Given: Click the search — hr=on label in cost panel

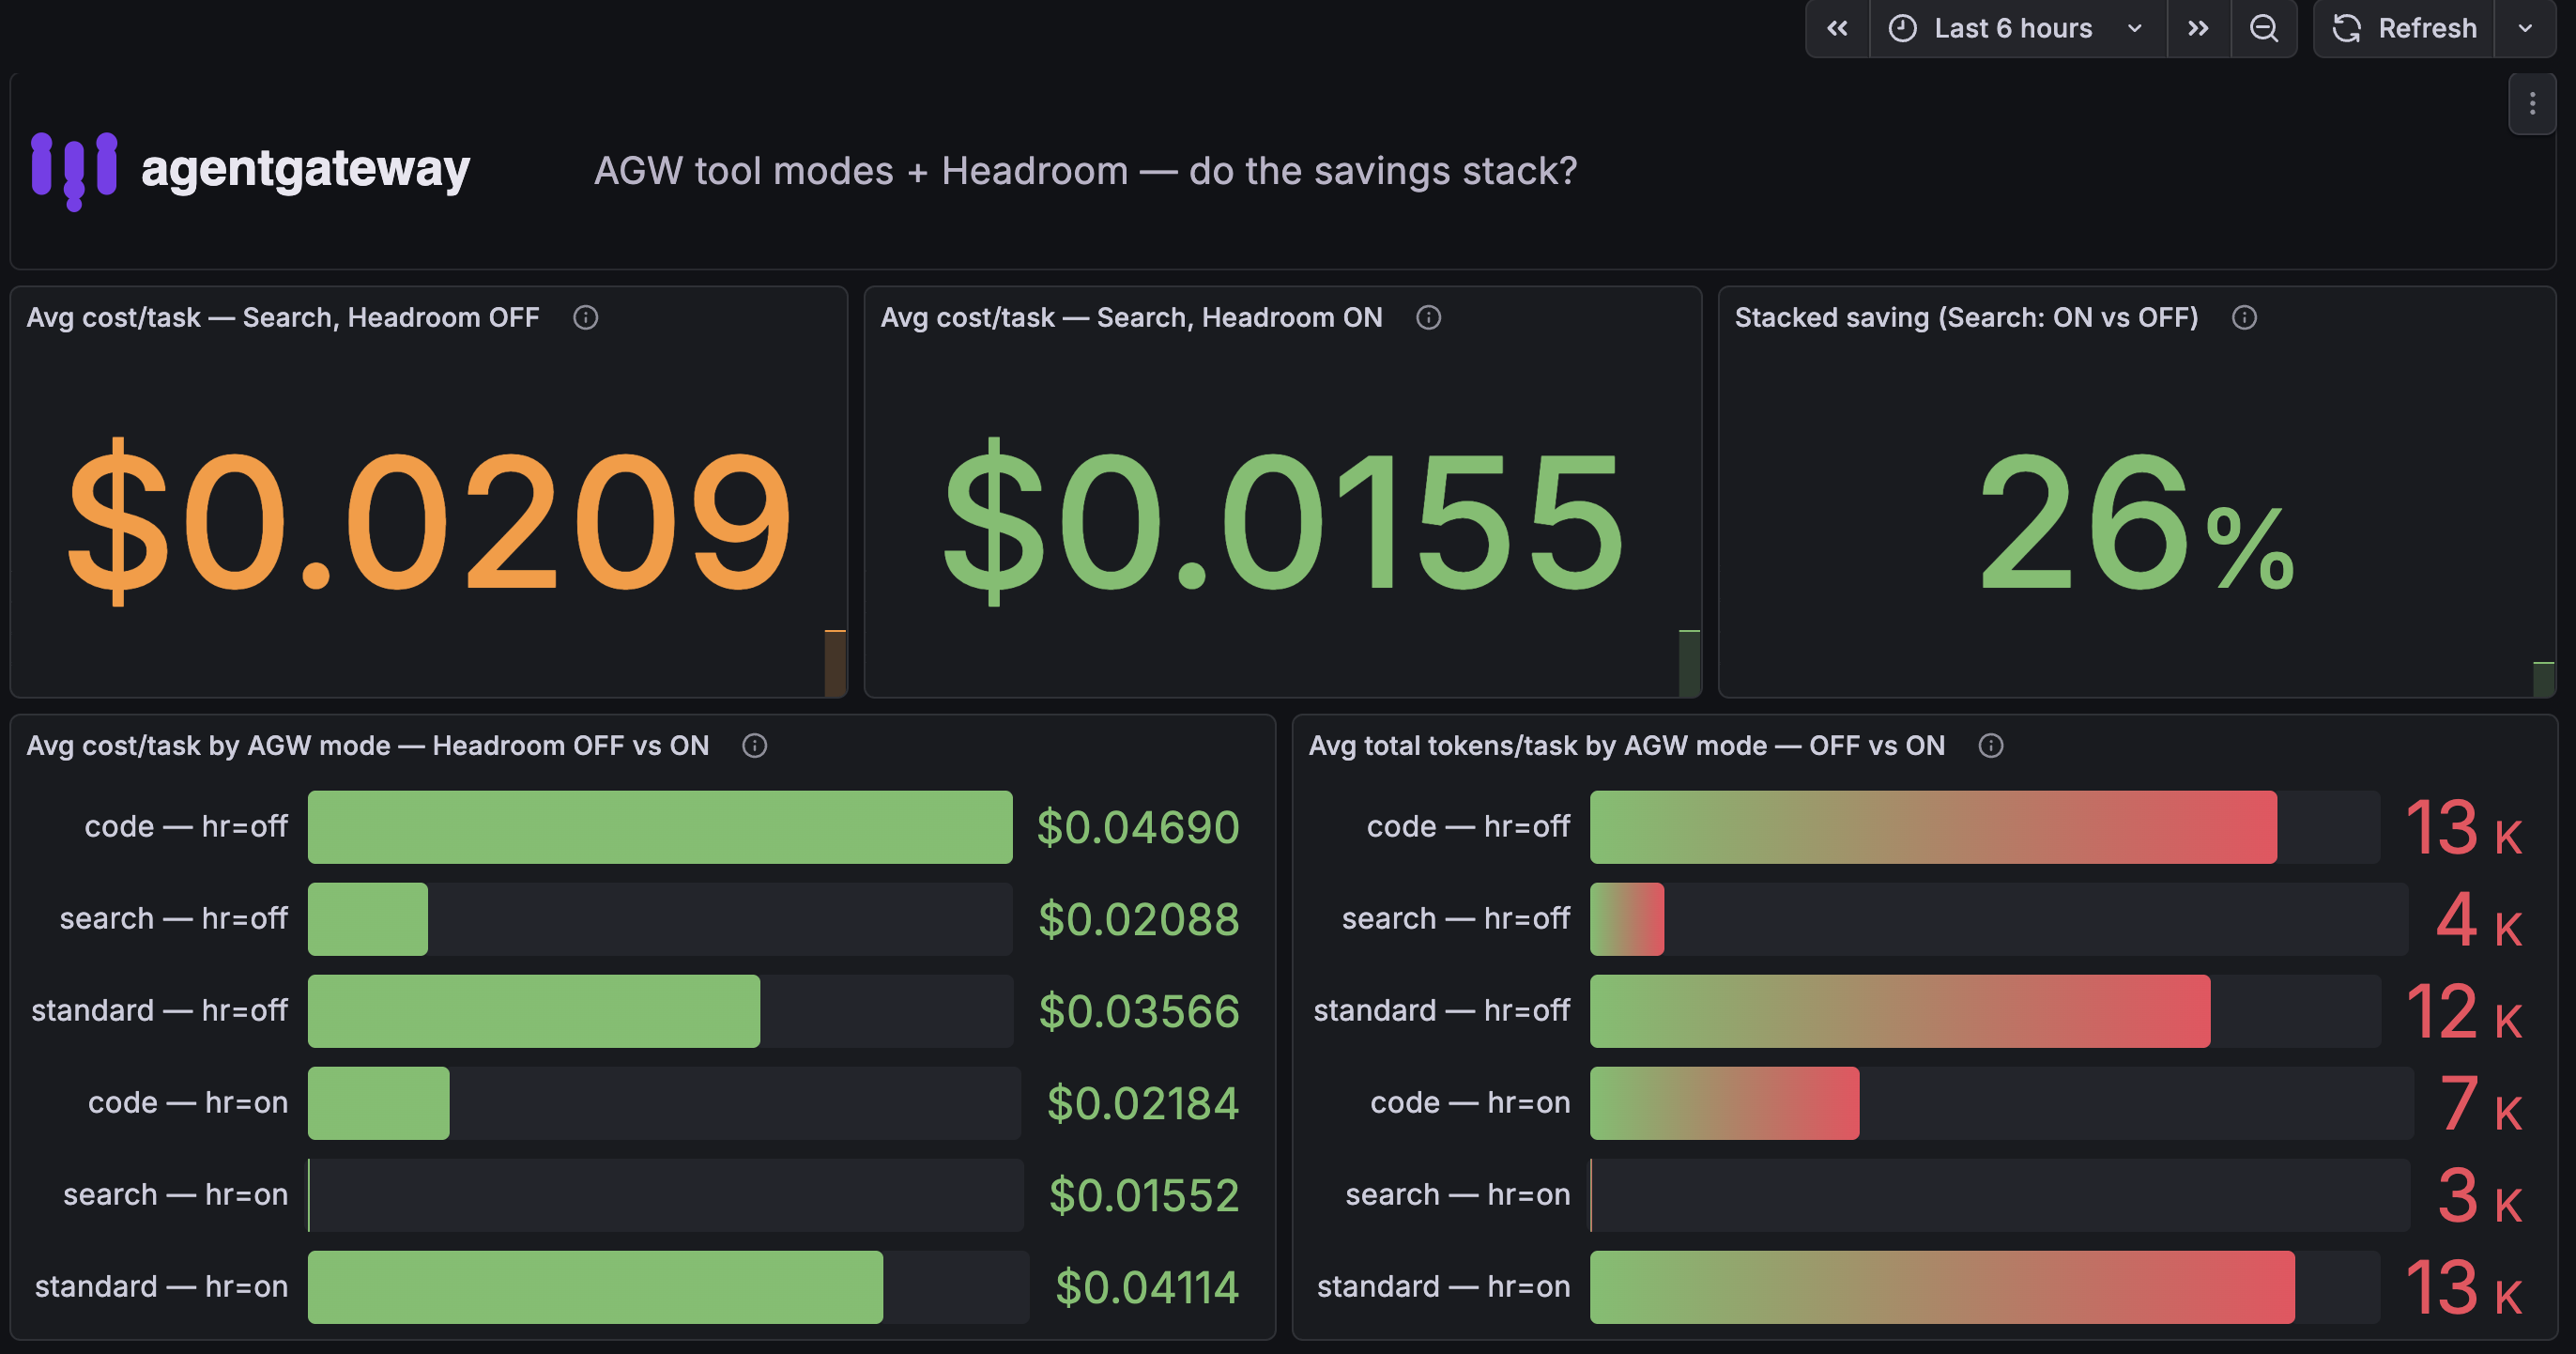Looking at the screenshot, I should pyautogui.click(x=175, y=1195).
